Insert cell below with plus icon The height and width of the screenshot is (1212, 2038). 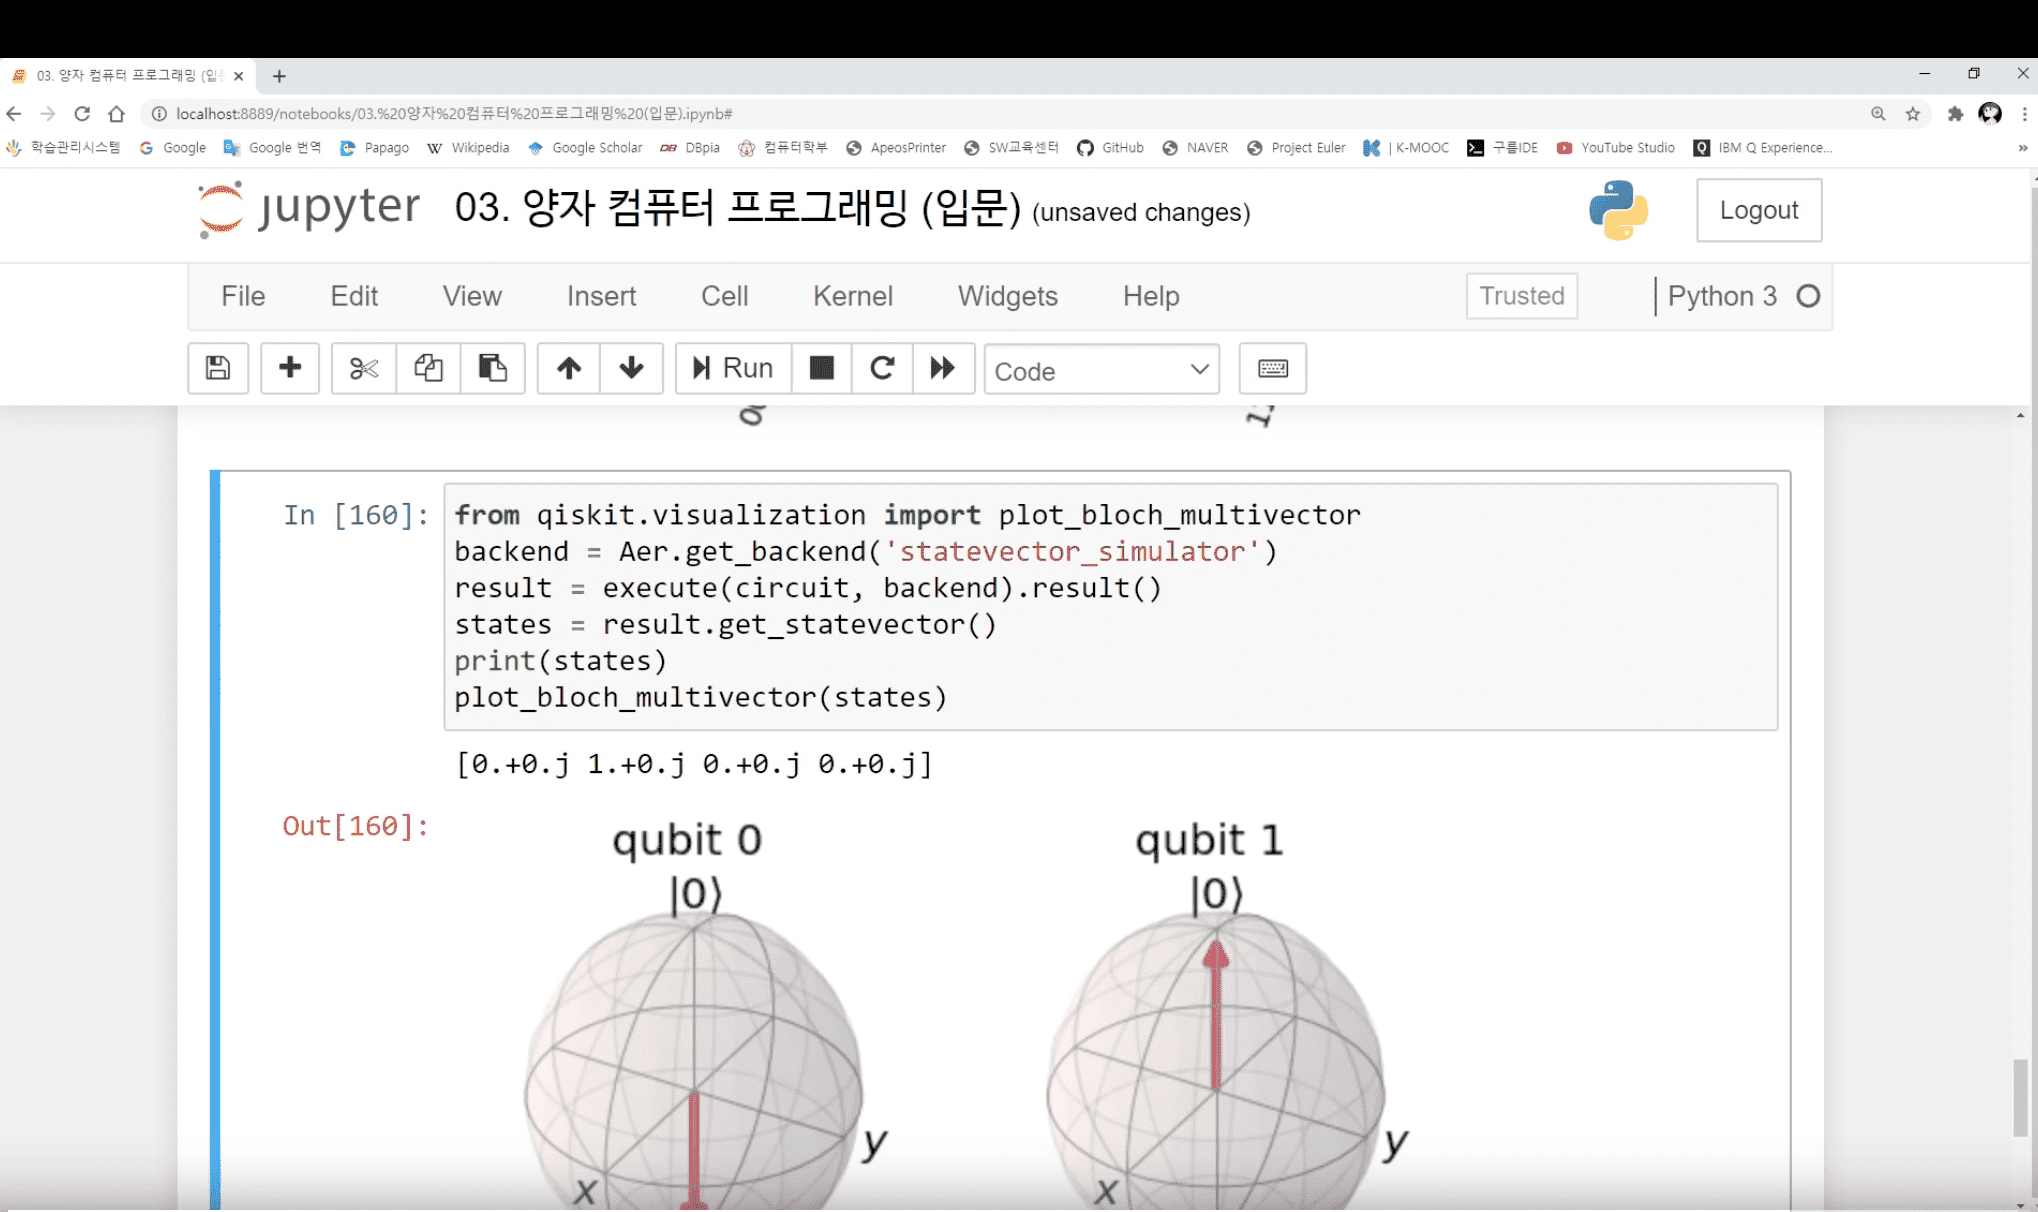(290, 369)
